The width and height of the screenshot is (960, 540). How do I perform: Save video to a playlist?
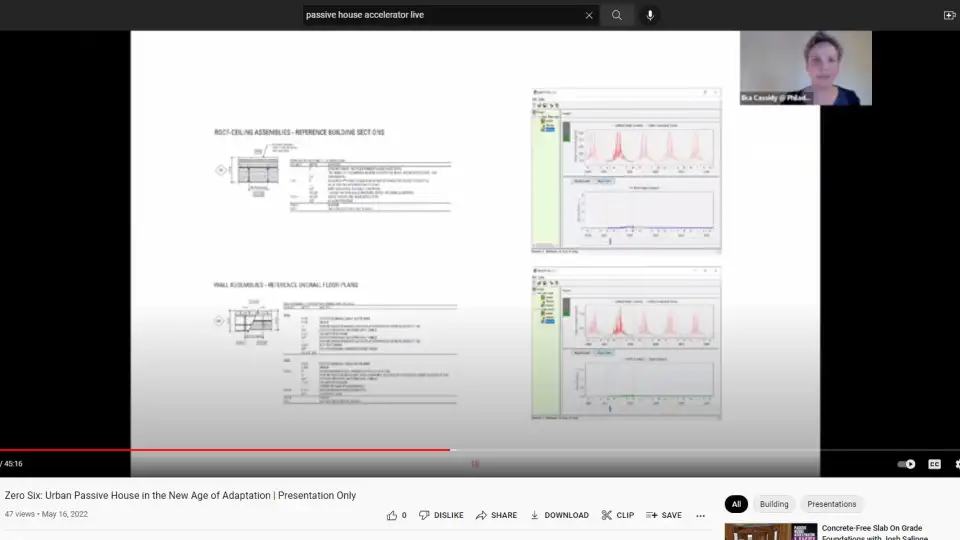(x=664, y=515)
